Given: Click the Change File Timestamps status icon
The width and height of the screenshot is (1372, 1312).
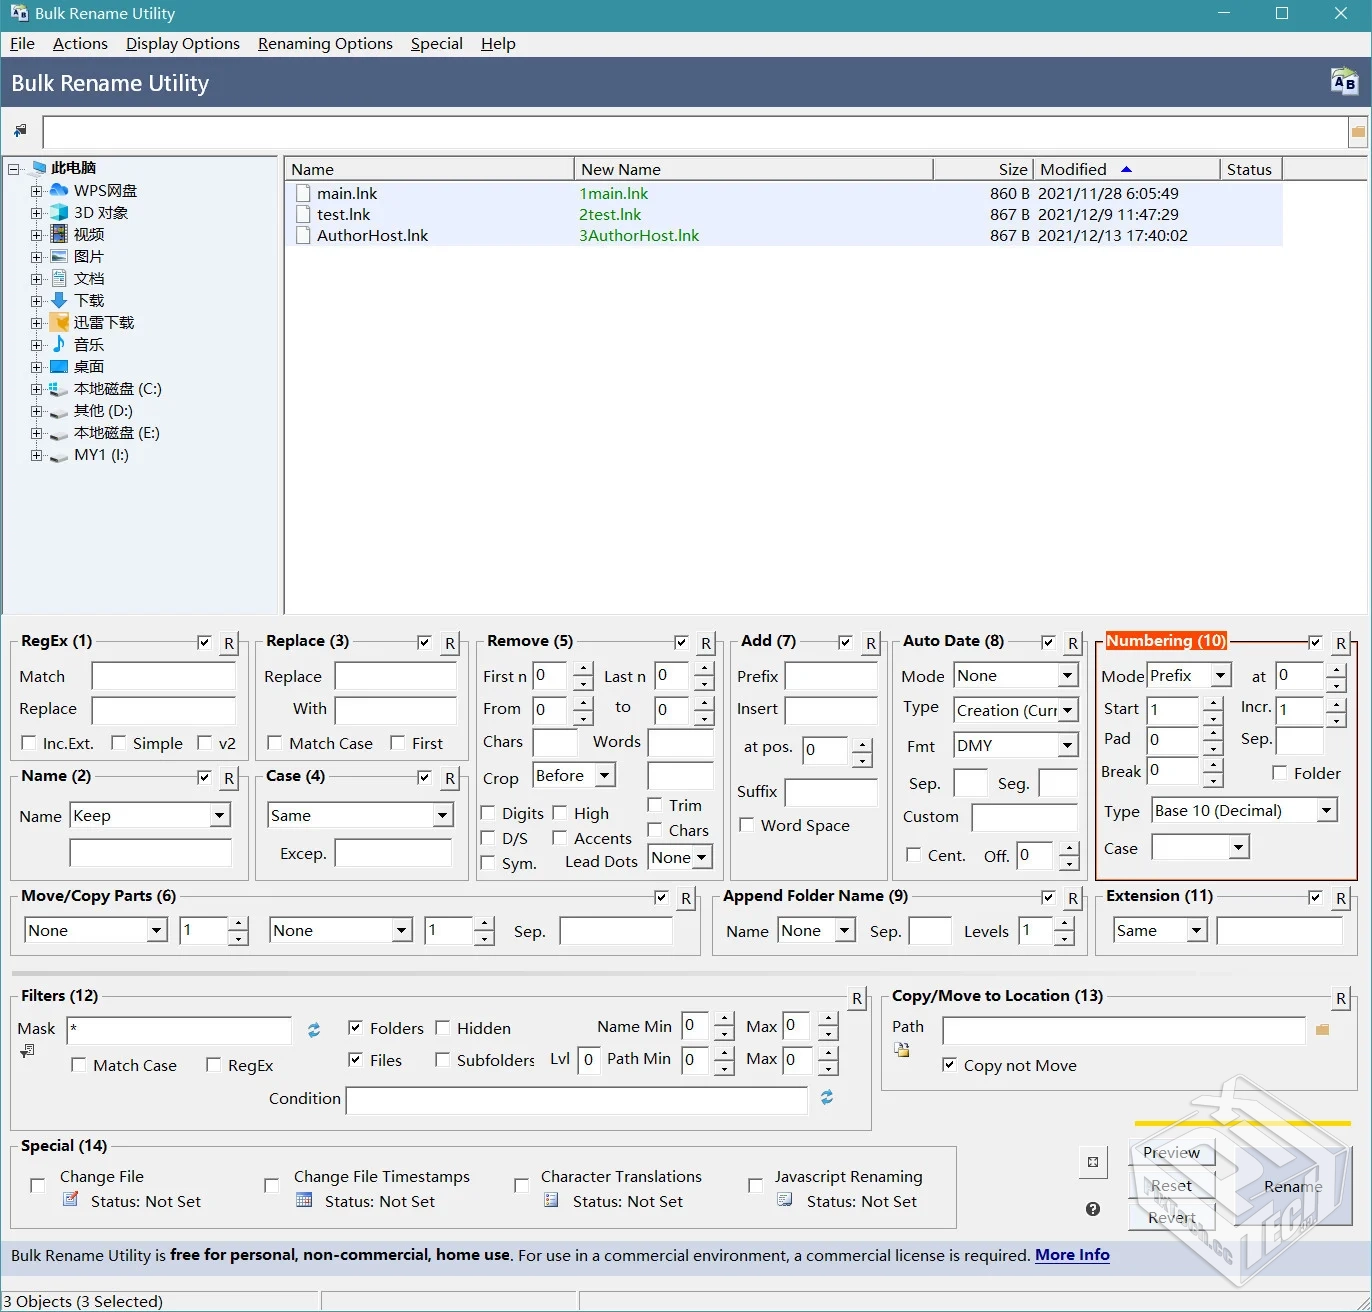Looking at the screenshot, I should [x=304, y=1200].
